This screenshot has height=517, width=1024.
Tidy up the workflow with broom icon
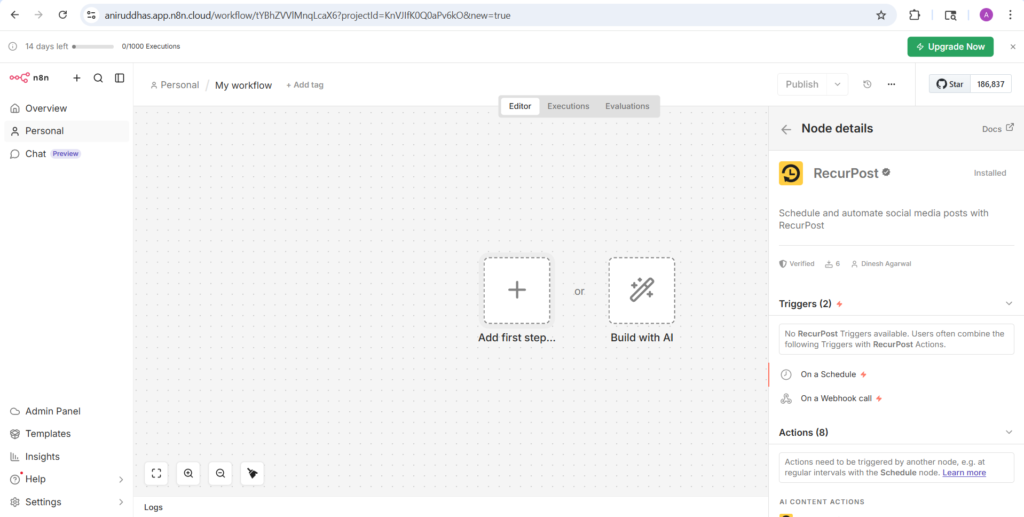(x=252, y=473)
